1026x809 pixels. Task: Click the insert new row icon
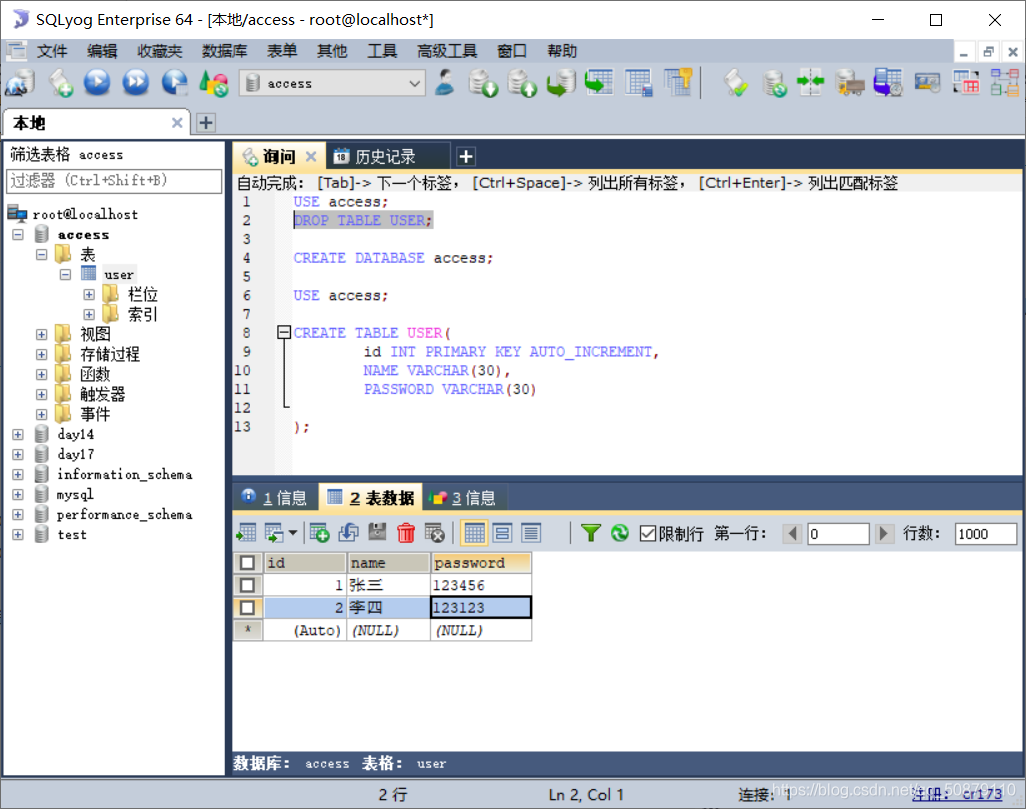click(x=319, y=533)
